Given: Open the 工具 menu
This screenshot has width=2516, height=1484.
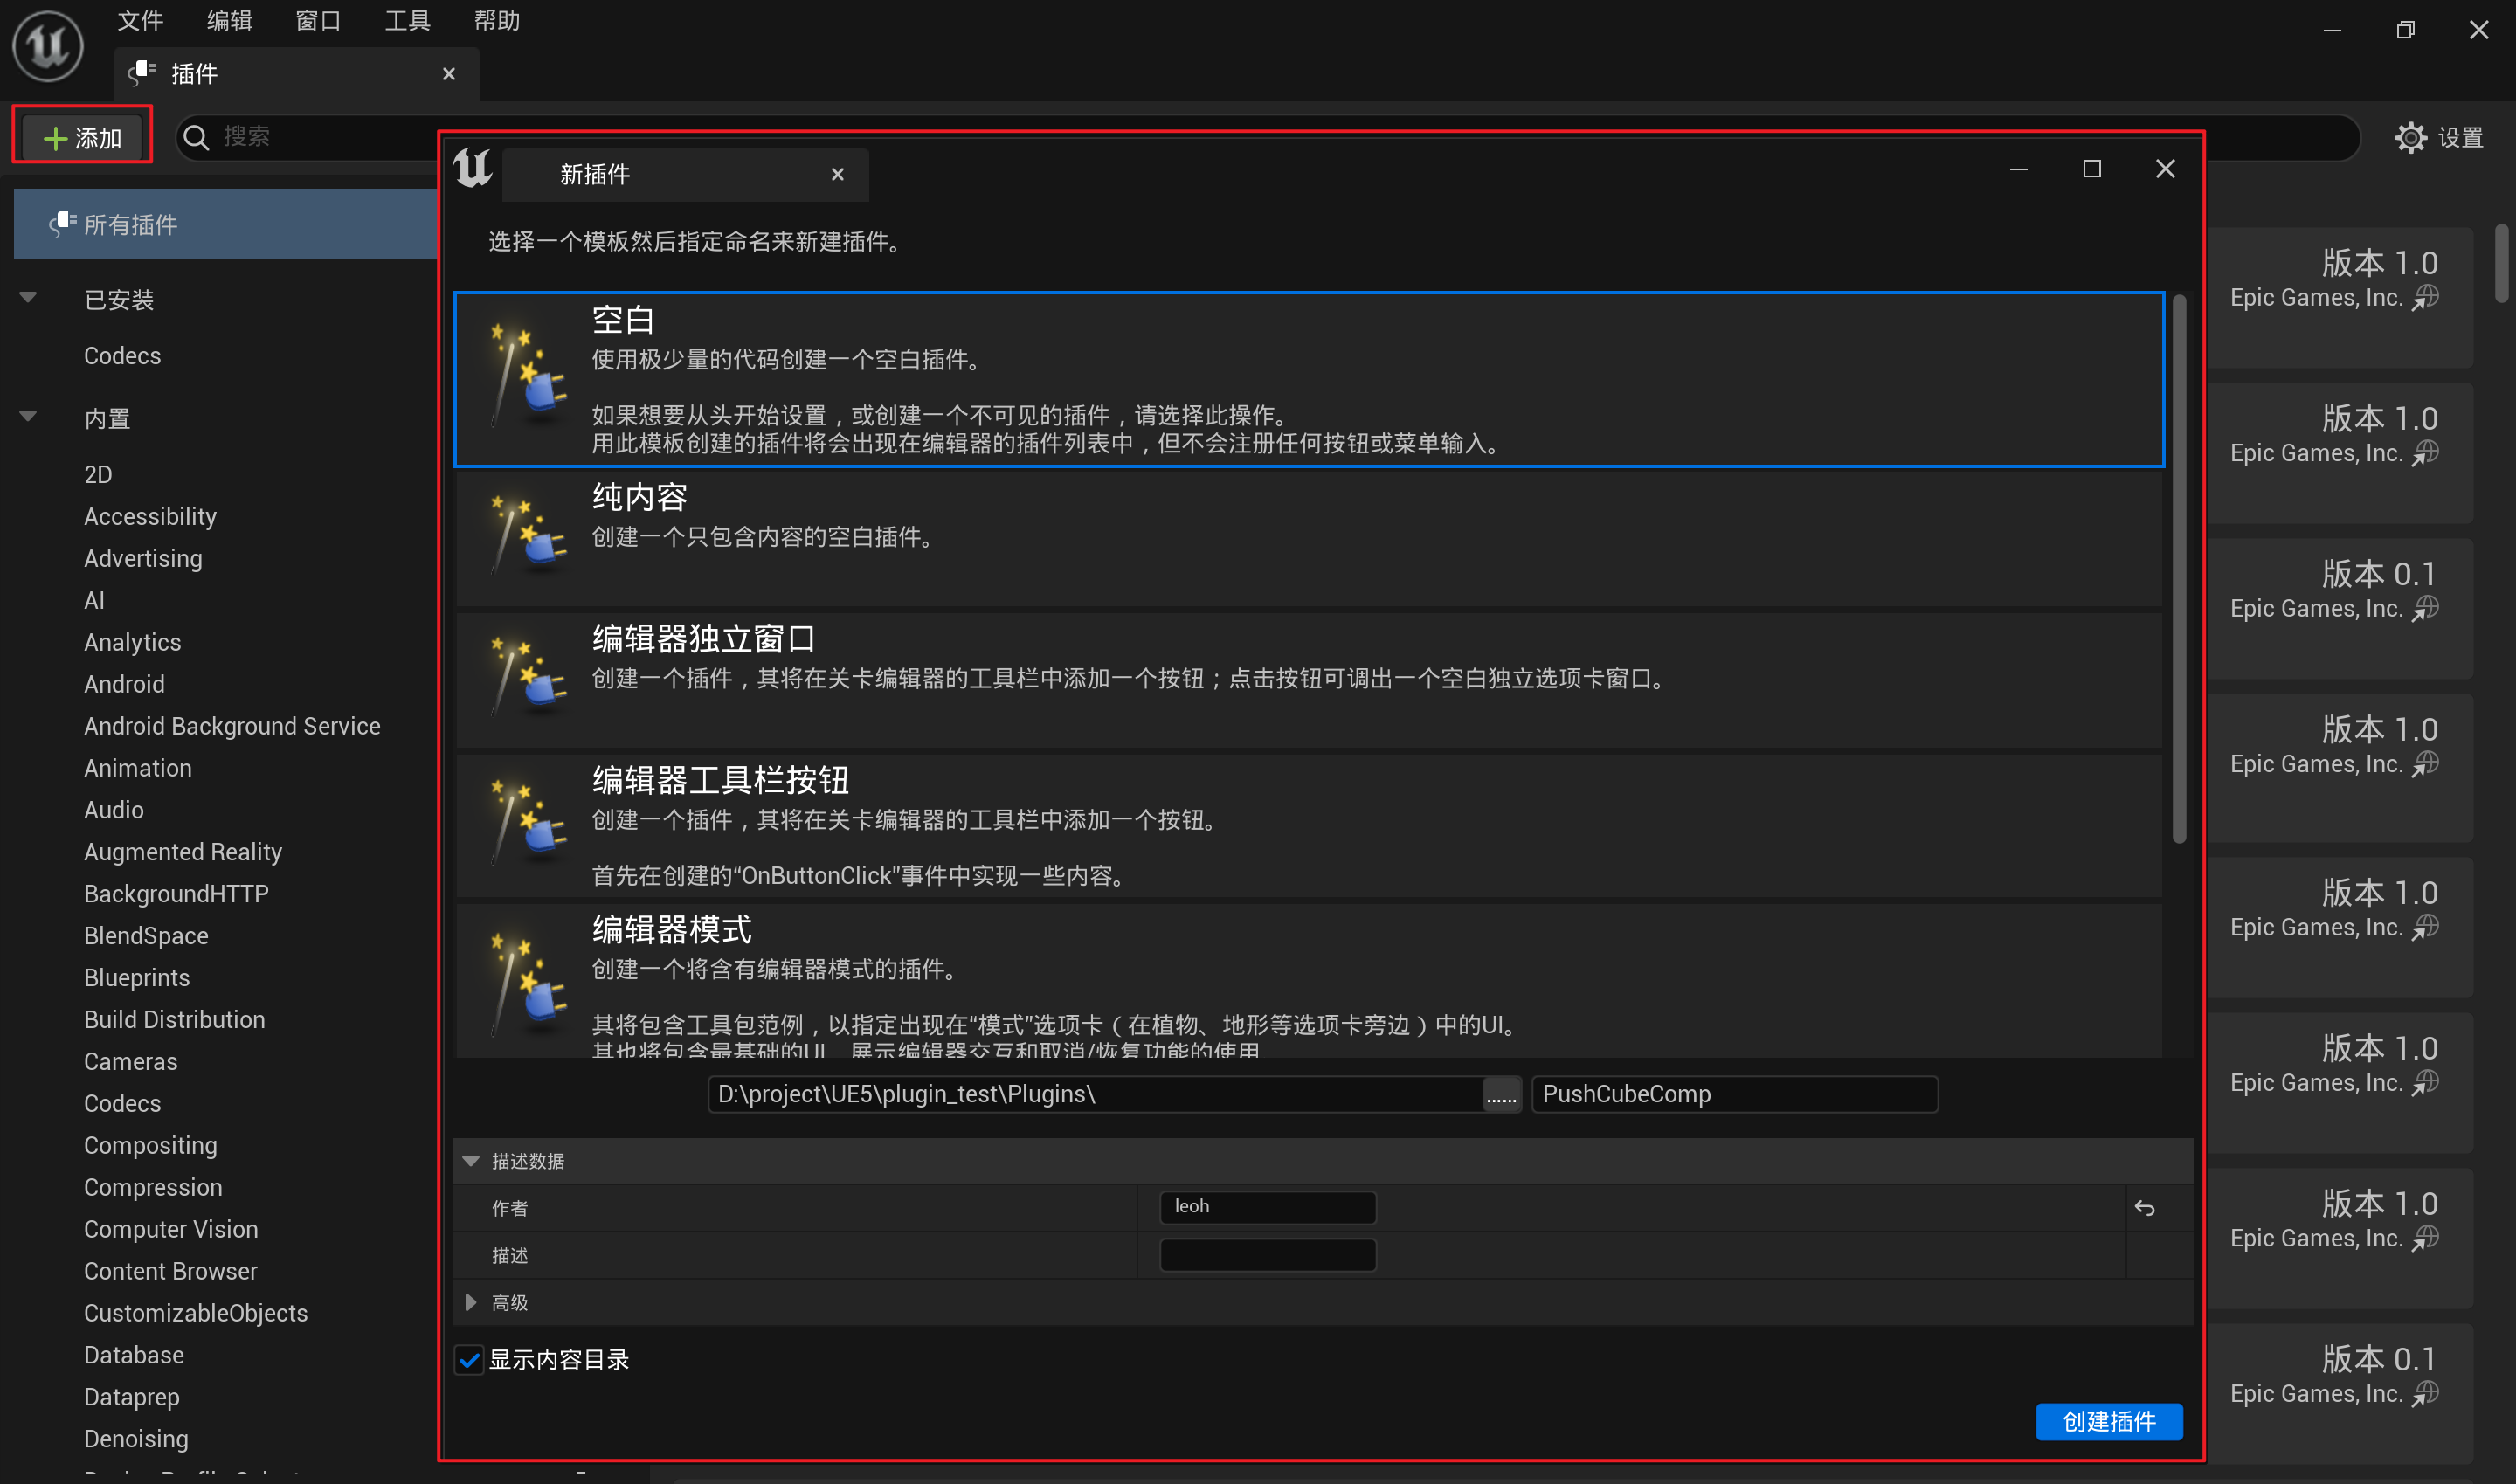Looking at the screenshot, I should [x=407, y=21].
